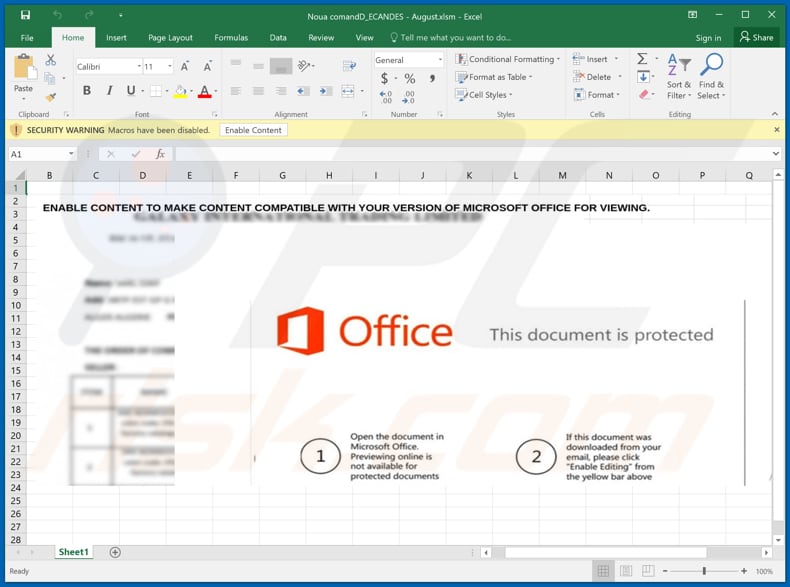Viewport: 790px width, 587px height.
Task: Switch to the Review tab
Action: coord(321,38)
